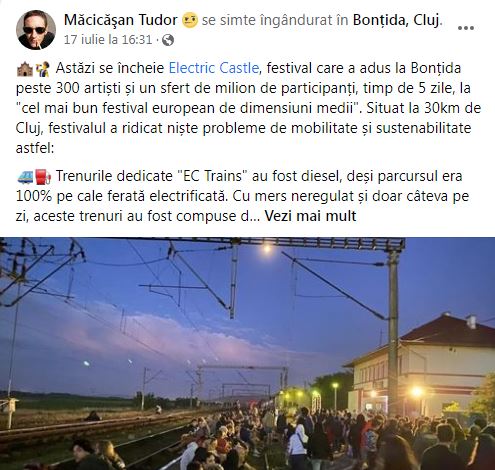Click the thoughtful feeling emoji beside the author name

coord(190,20)
